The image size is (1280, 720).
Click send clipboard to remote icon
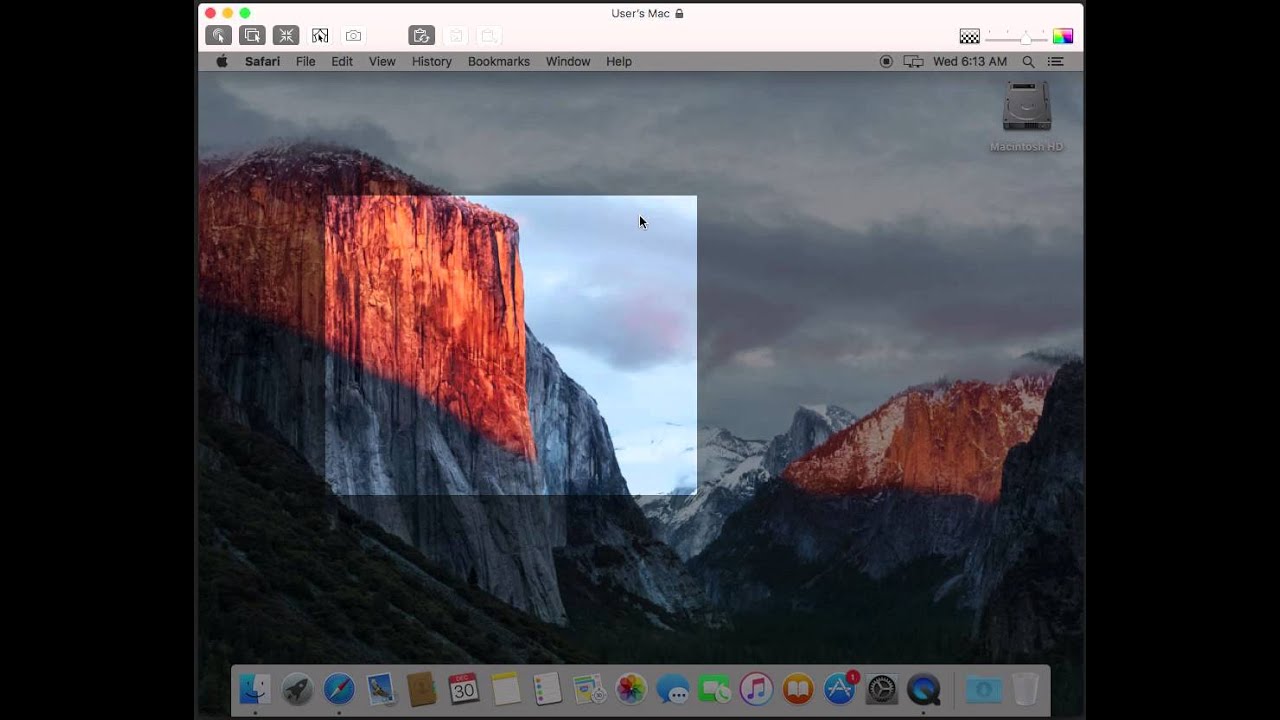tap(489, 36)
